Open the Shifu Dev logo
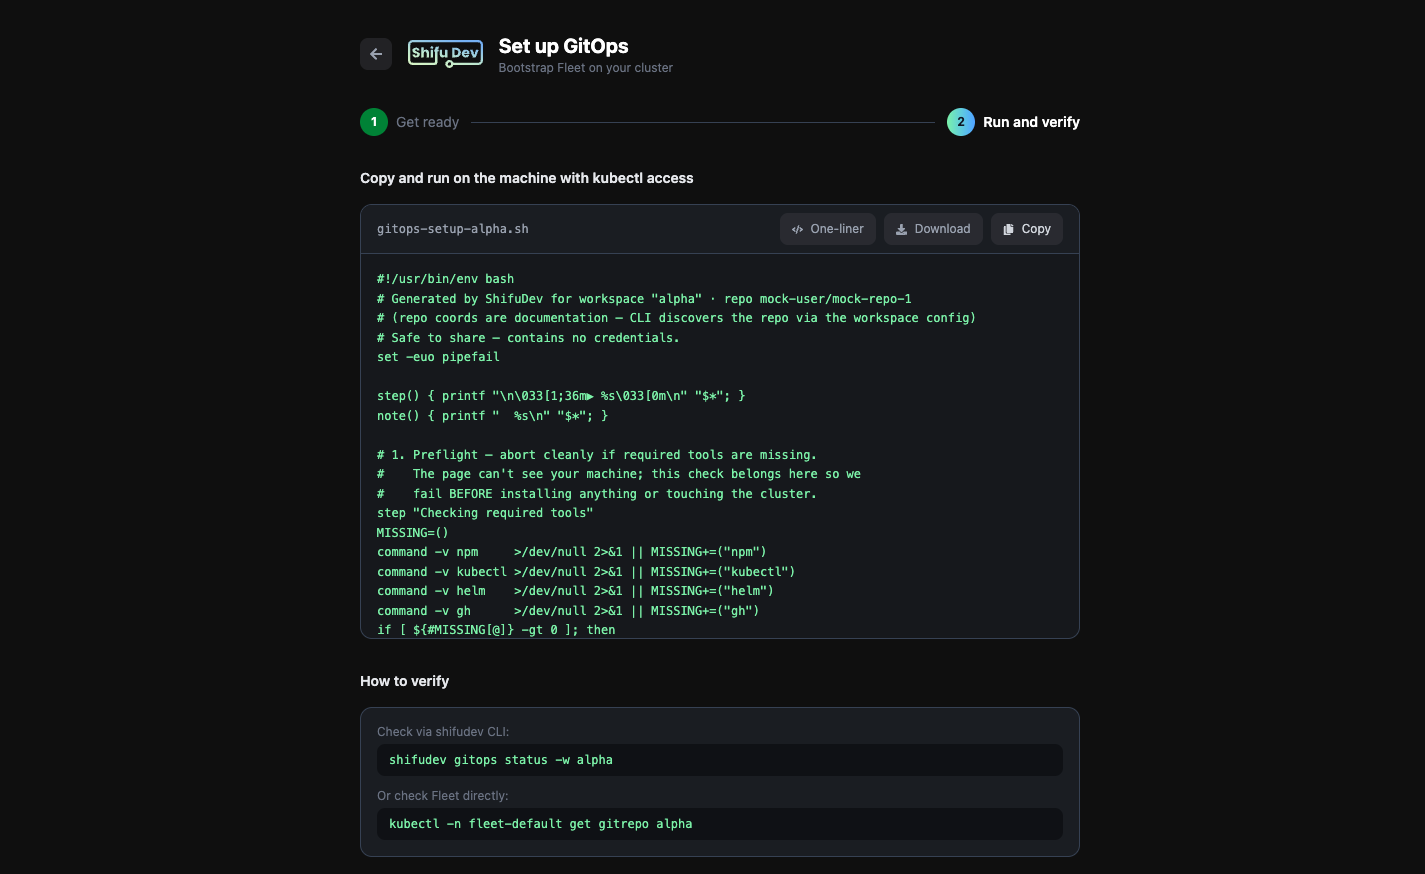The image size is (1425, 874). click(x=445, y=53)
